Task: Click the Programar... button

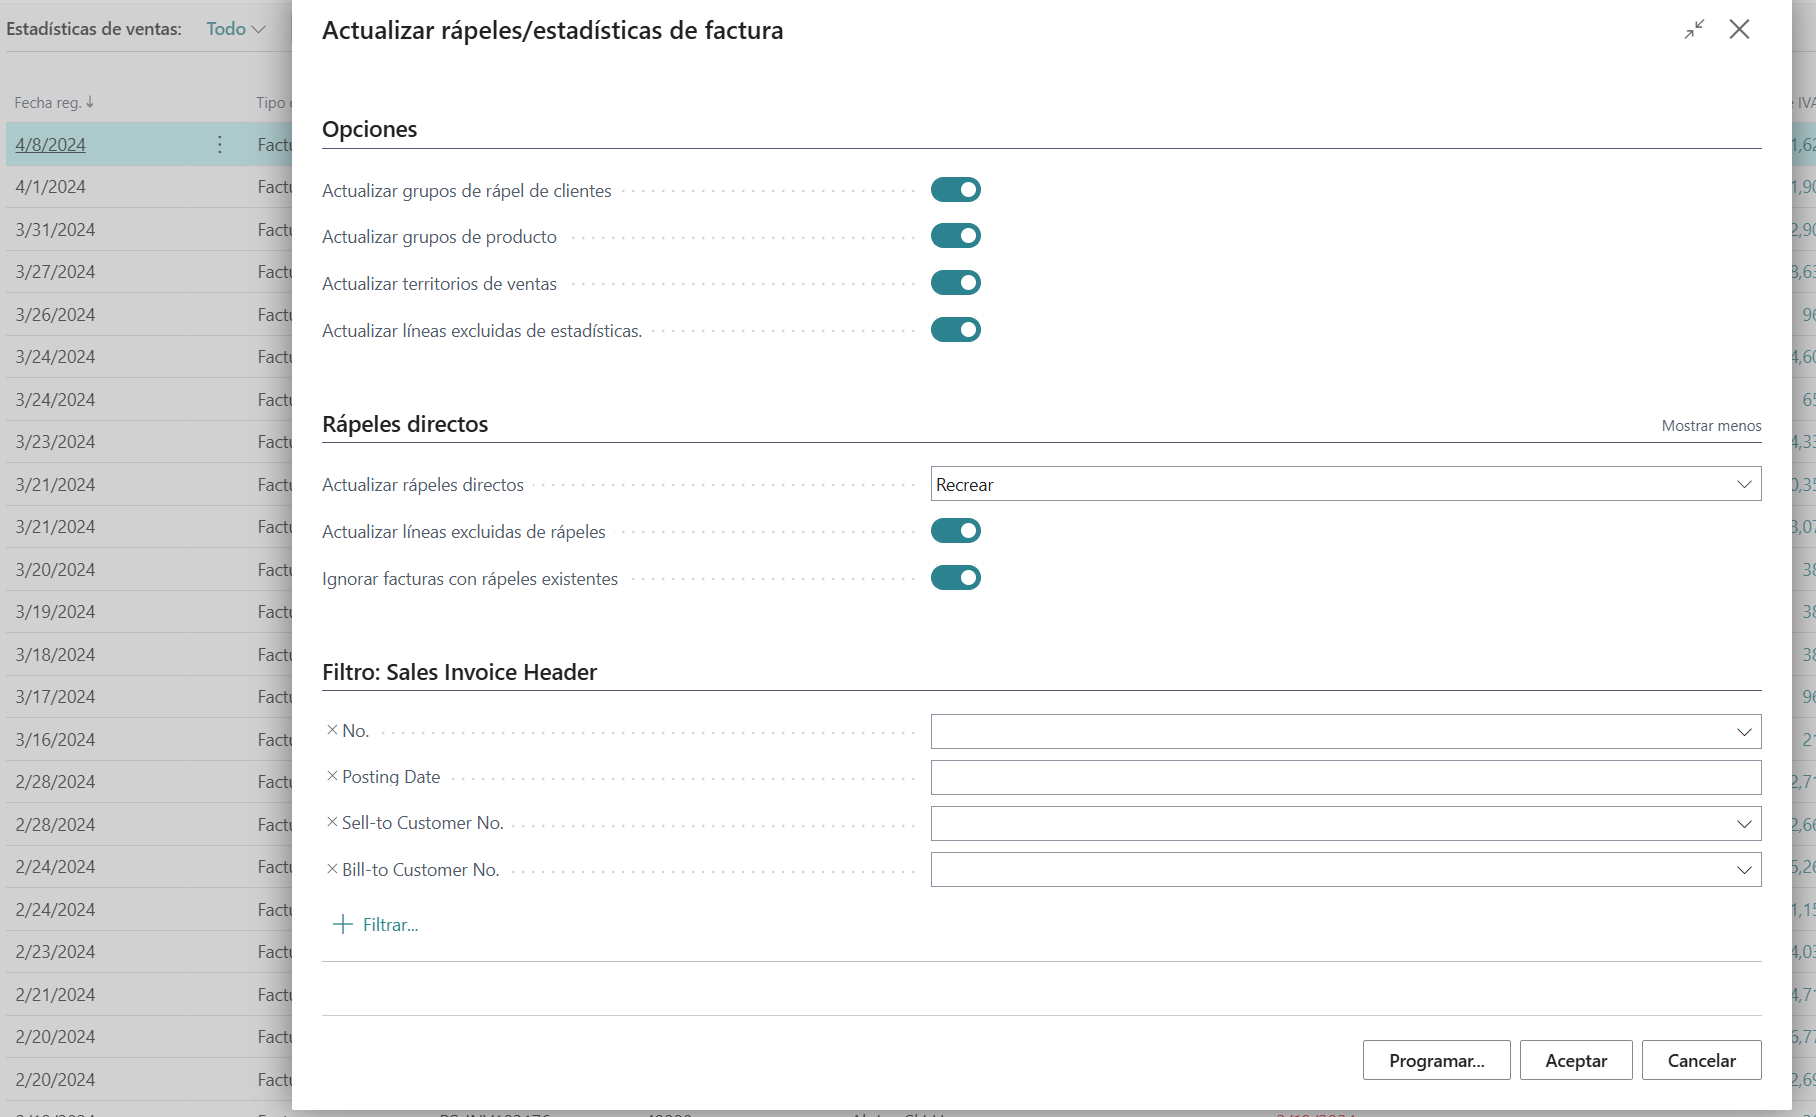Action: [x=1436, y=1060]
